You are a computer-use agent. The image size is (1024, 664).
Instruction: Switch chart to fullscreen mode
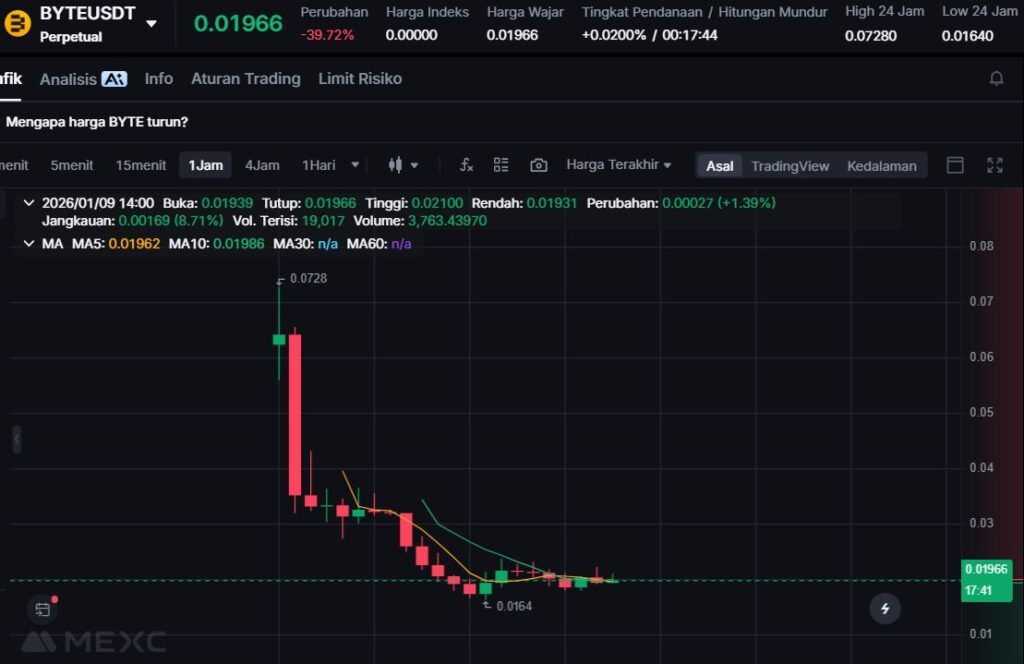(x=995, y=165)
